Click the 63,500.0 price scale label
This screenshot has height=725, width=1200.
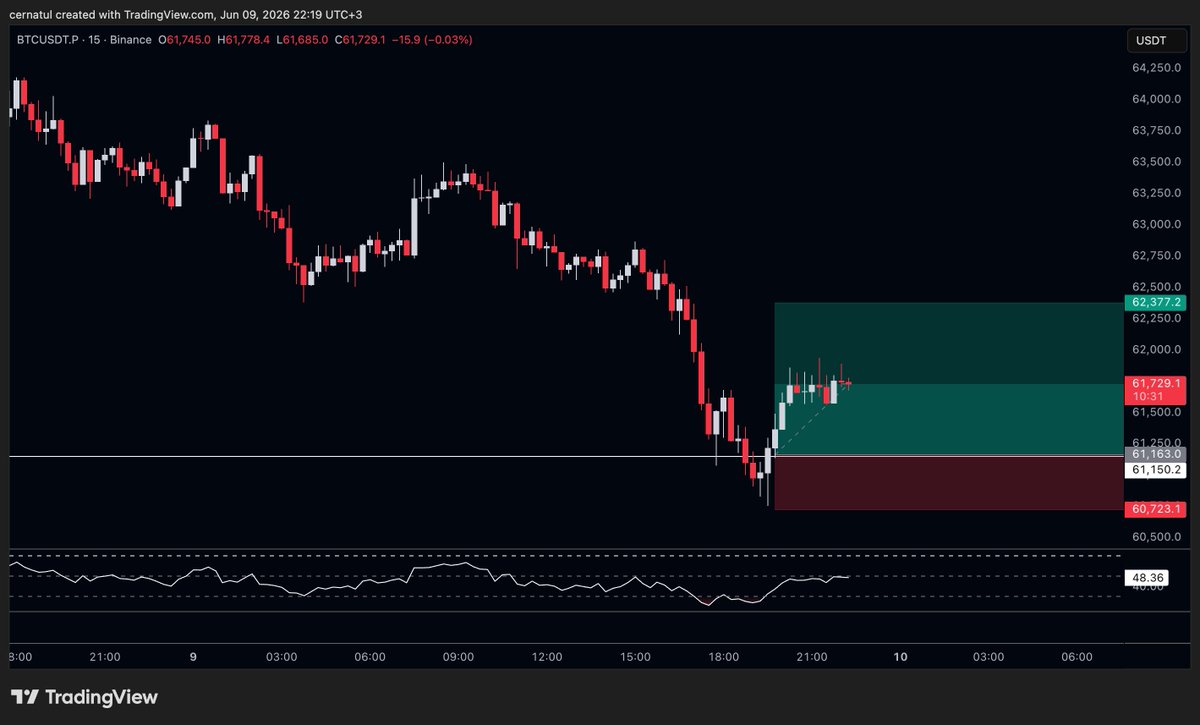(x=1156, y=161)
